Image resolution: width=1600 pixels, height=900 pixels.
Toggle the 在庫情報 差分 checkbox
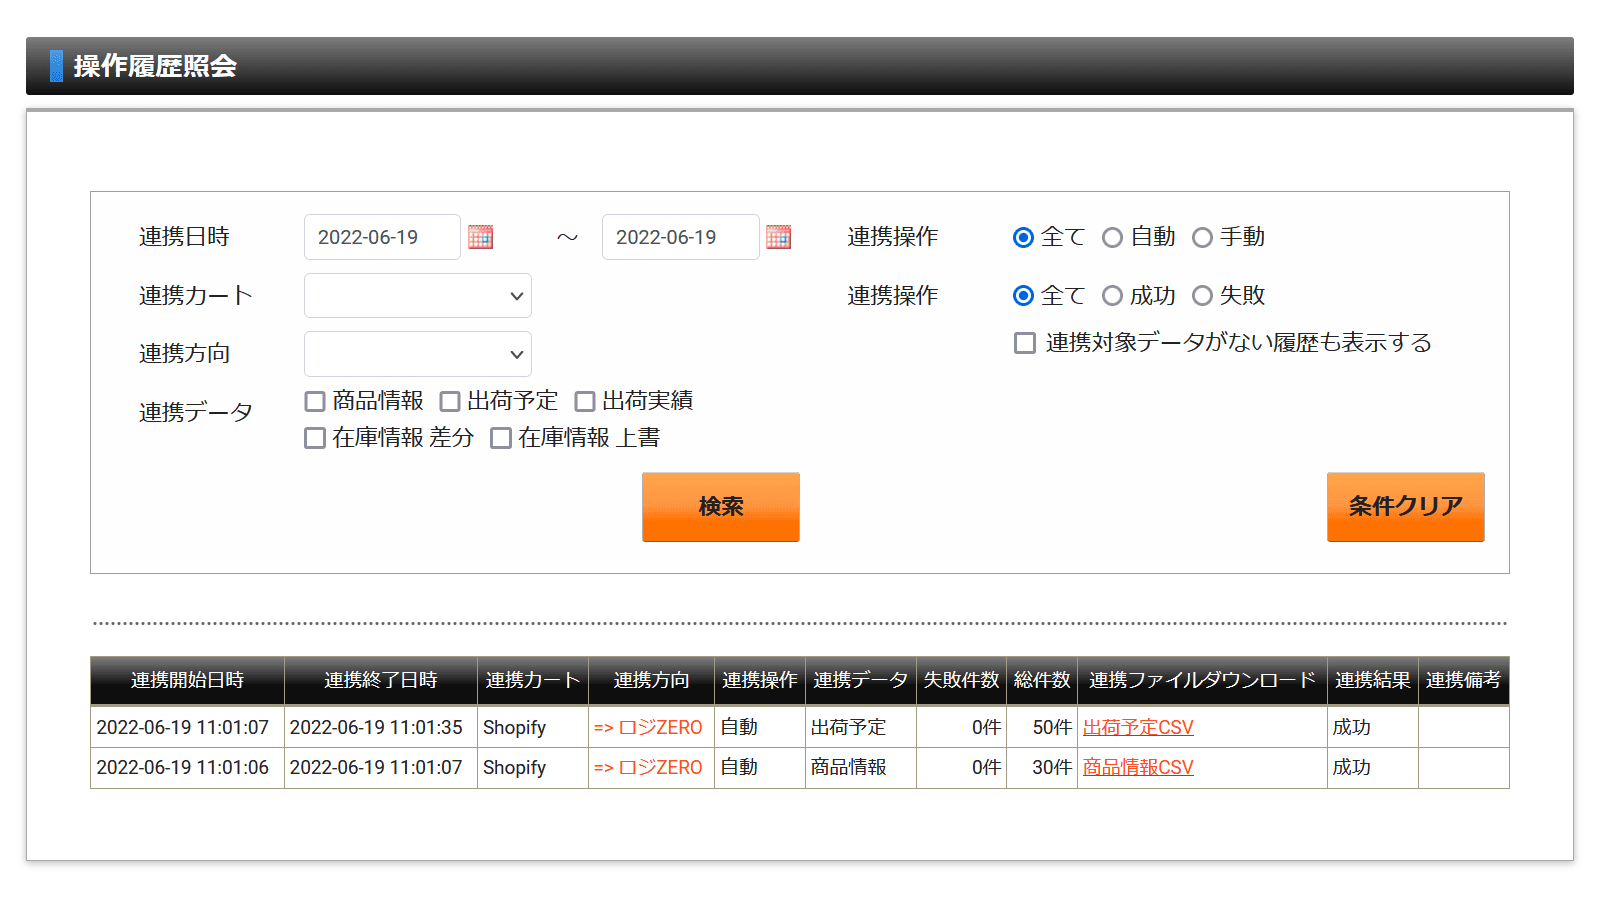tap(315, 438)
